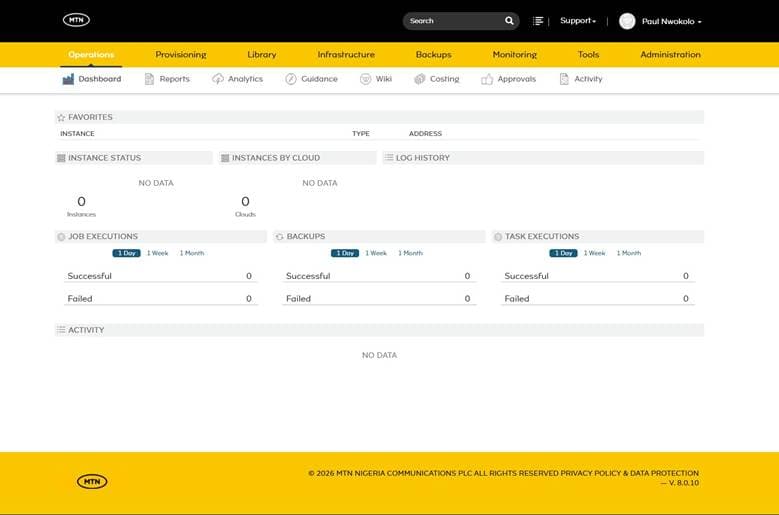Go to the Approvals sub-tab

(x=509, y=79)
